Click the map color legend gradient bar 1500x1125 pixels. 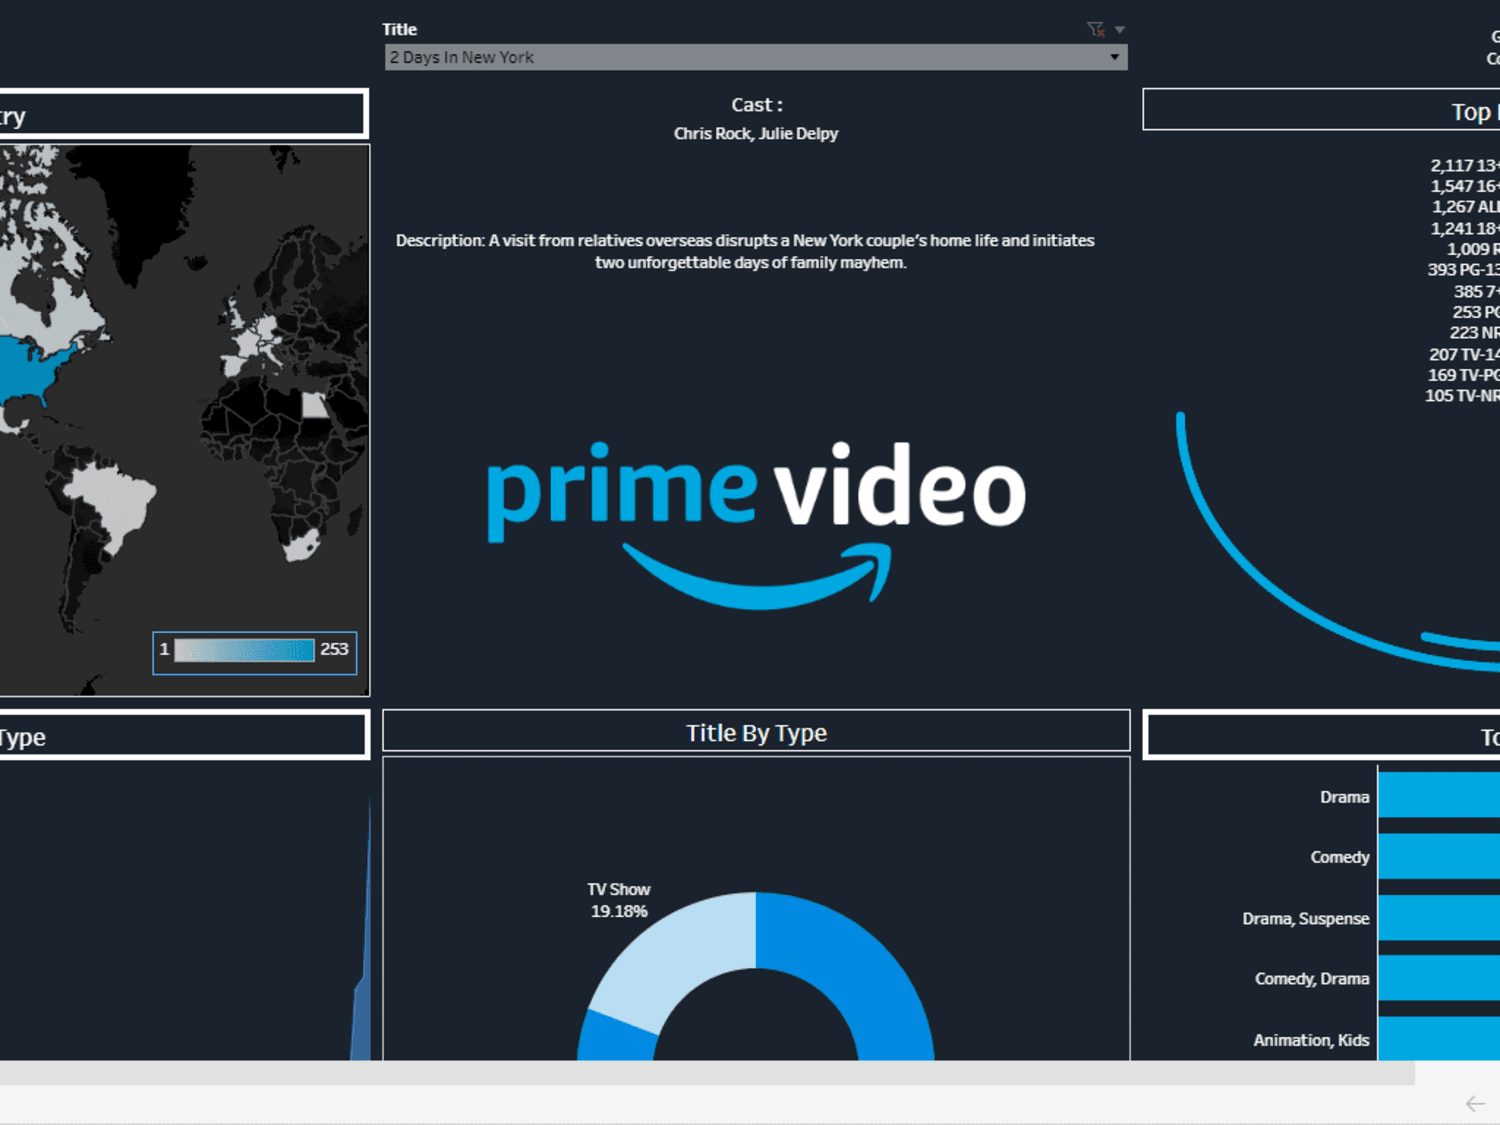point(244,650)
